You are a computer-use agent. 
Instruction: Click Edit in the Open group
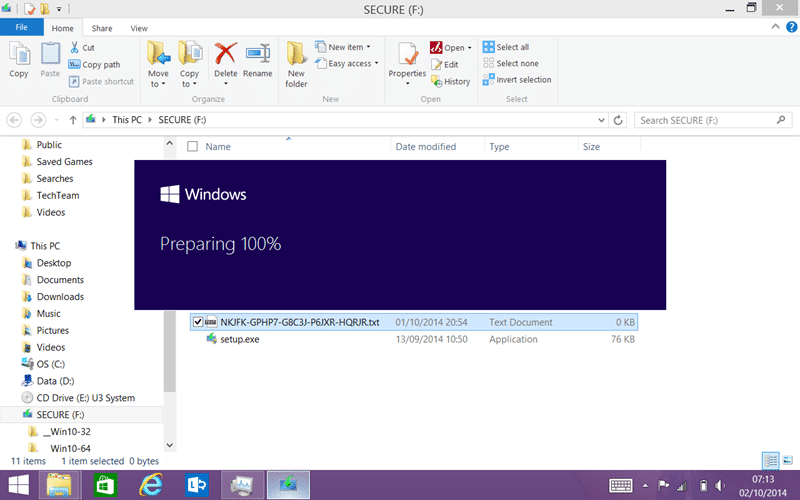pyautogui.click(x=445, y=65)
